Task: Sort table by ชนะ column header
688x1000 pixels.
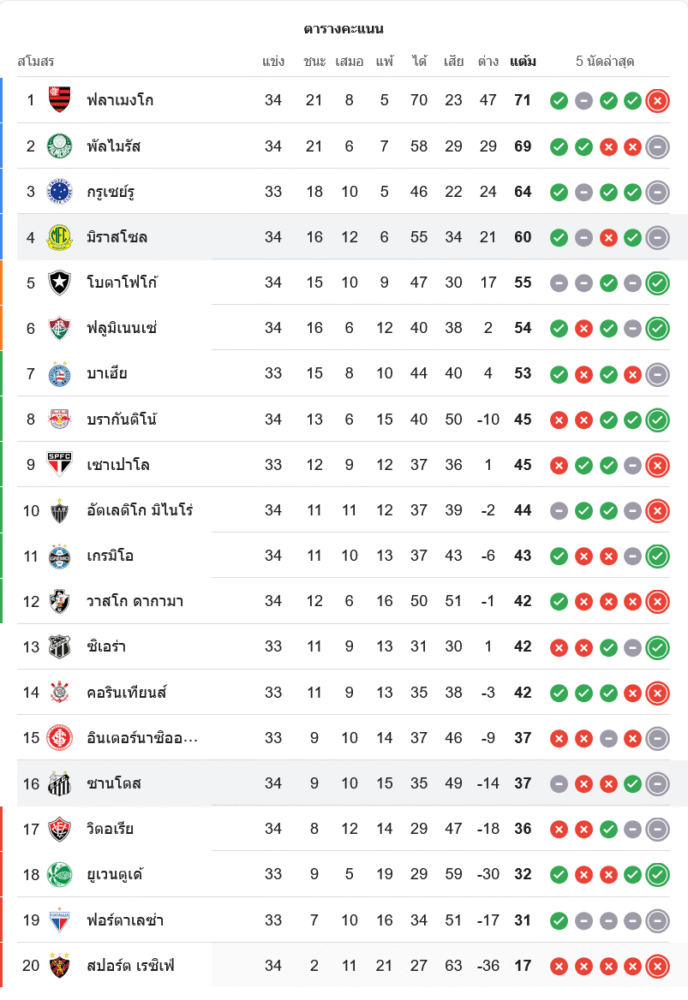Action: click(x=314, y=61)
